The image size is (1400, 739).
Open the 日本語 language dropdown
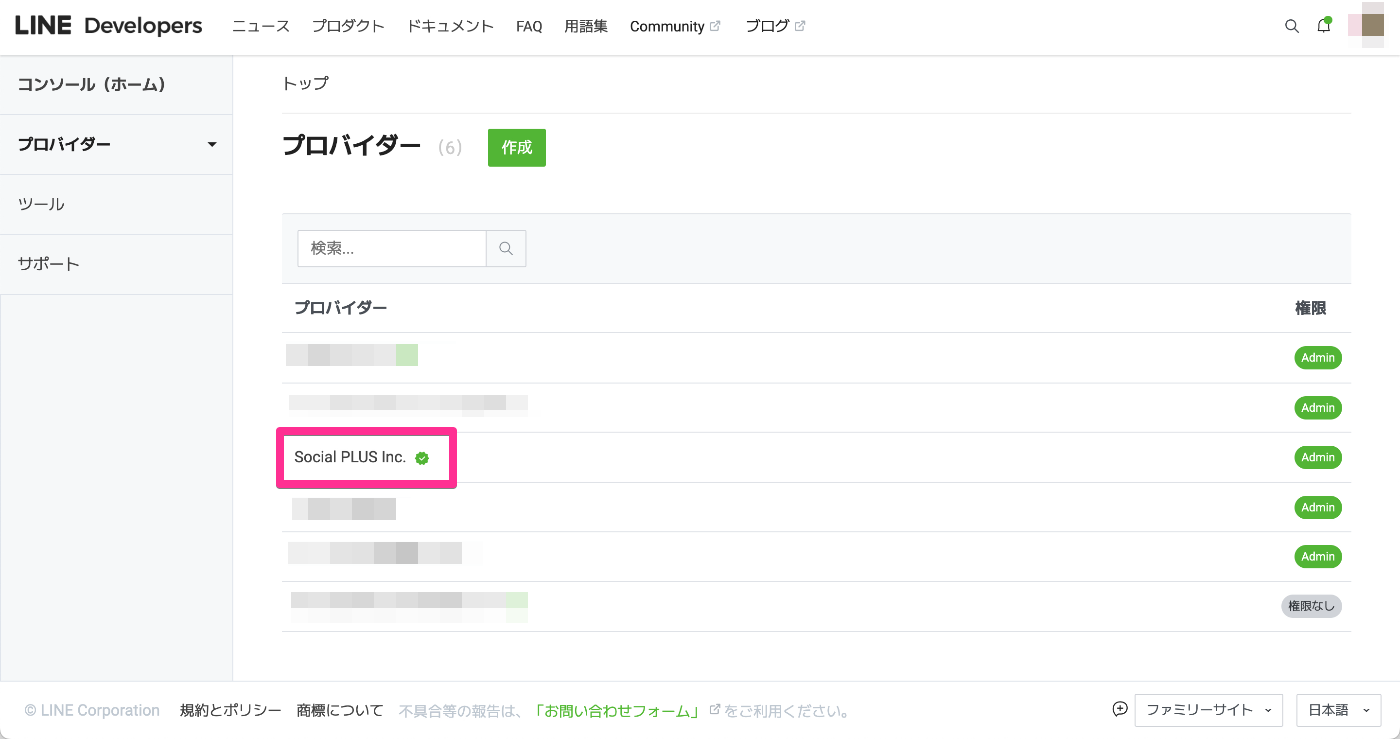tap(1339, 710)
